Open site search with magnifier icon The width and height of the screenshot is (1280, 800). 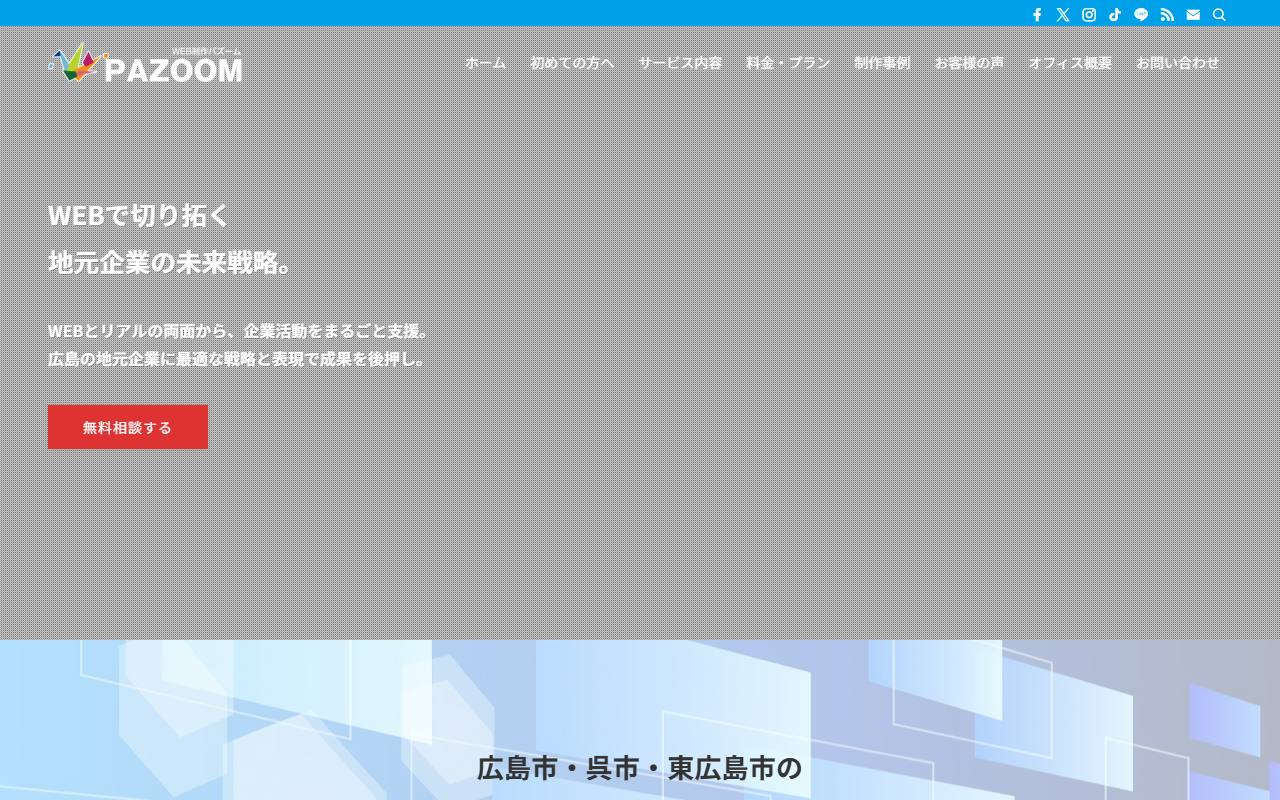point(1219,15)
